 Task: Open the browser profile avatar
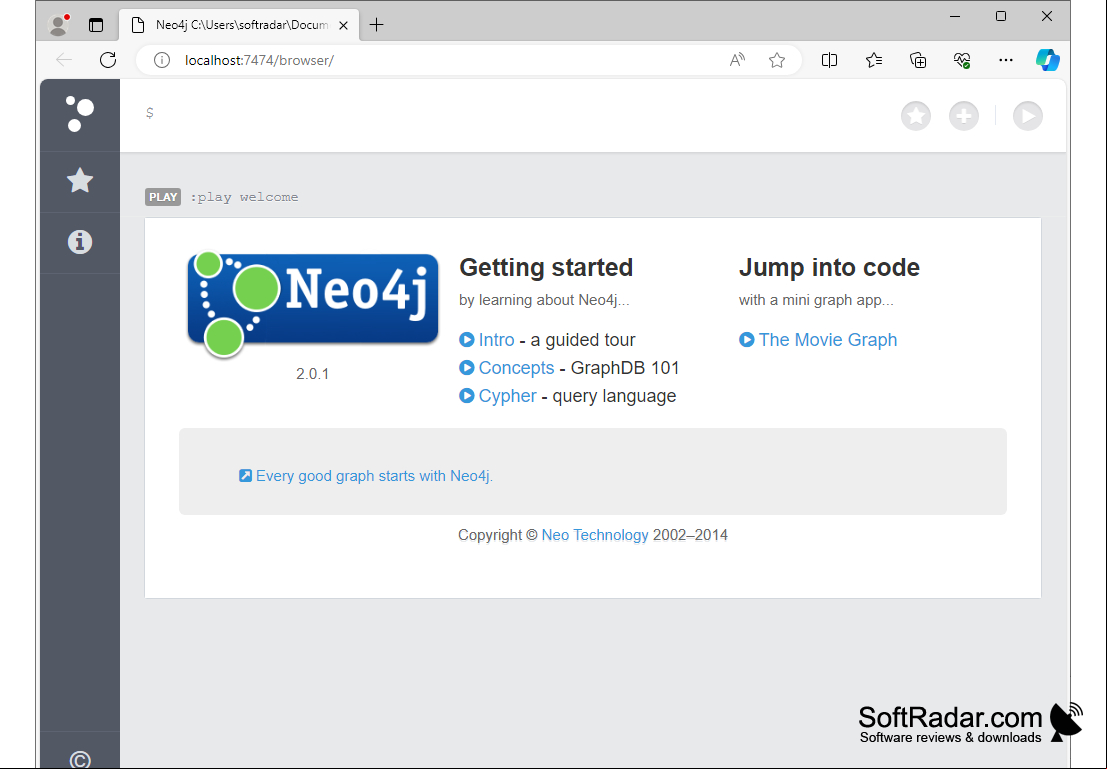(59, 25)
